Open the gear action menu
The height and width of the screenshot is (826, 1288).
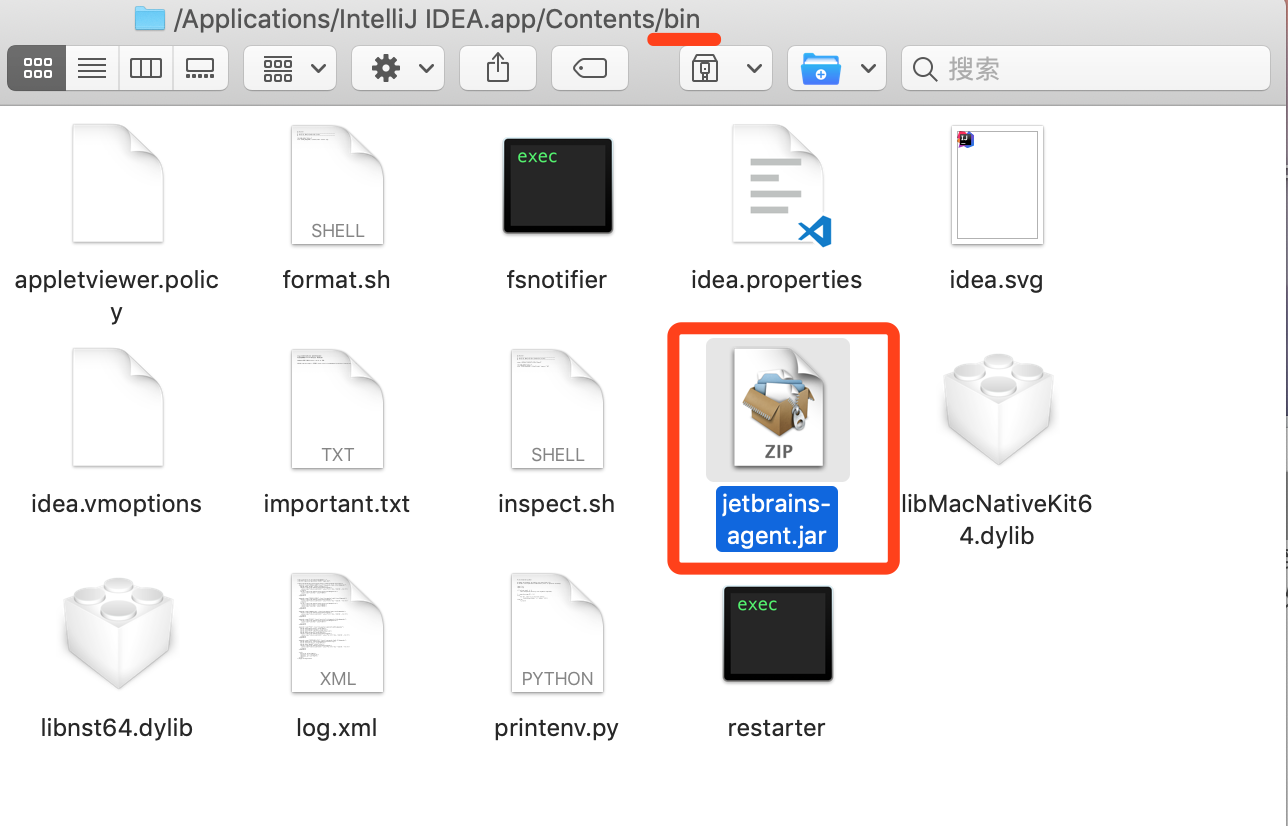[398, 68]
